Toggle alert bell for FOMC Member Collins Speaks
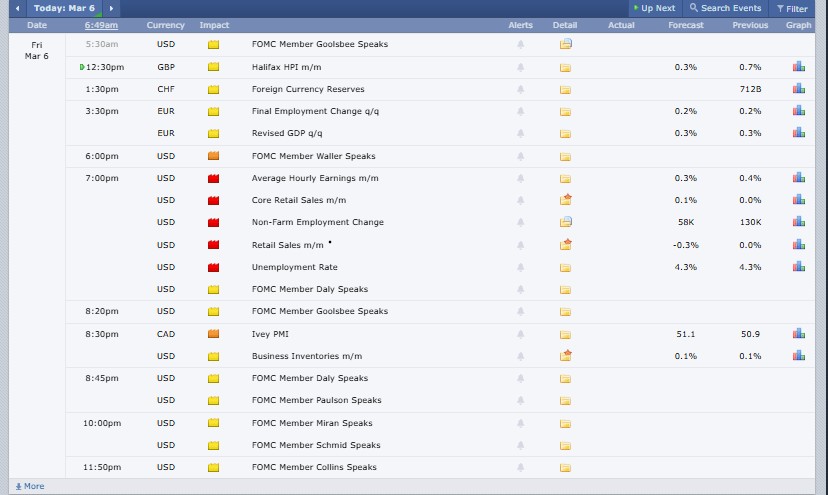 [520, 467]
